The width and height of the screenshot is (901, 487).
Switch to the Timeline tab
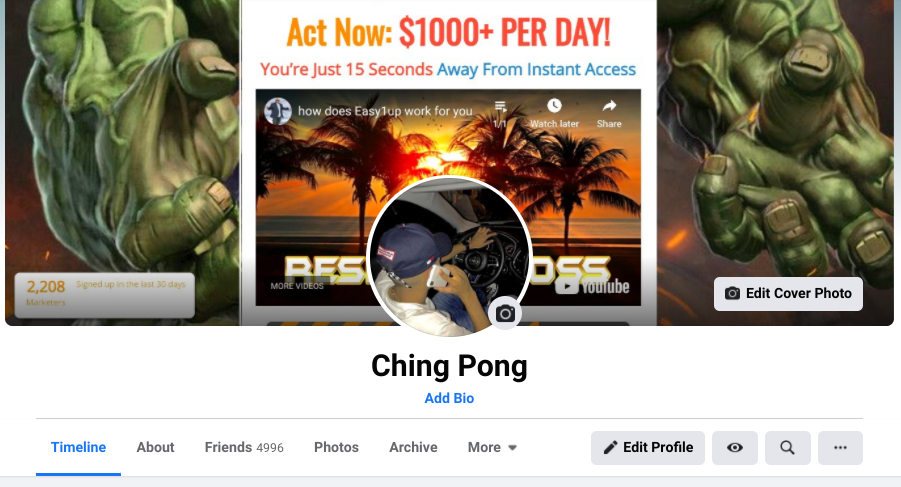(x=78, y=447)
